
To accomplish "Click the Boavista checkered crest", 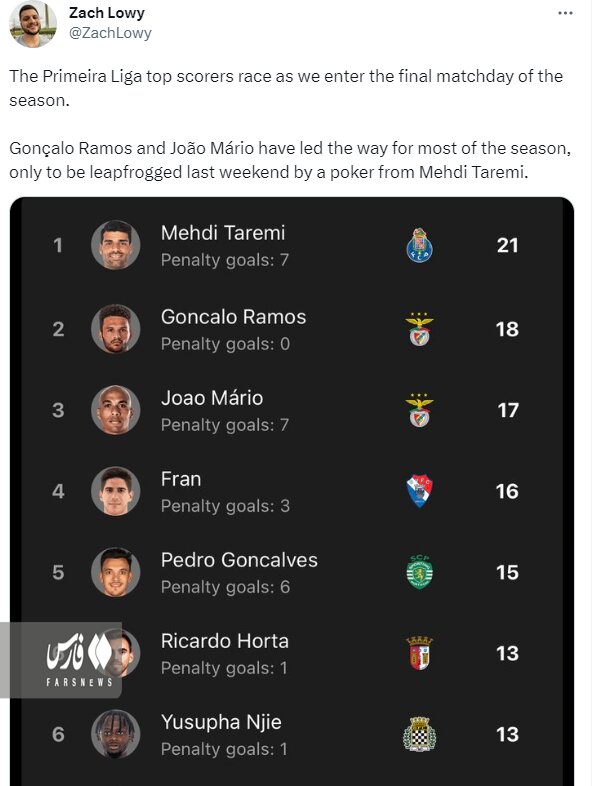I will click(419, 735).
